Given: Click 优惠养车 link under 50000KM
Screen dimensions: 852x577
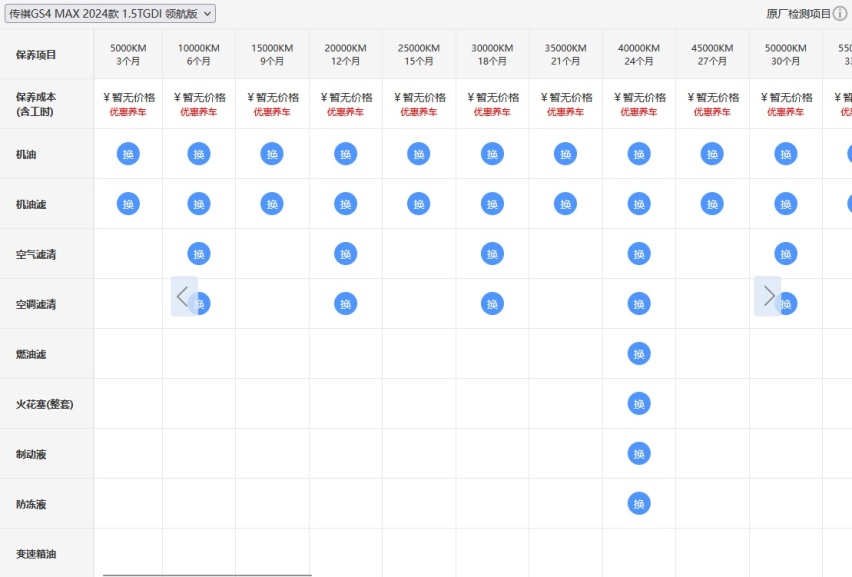Looking at the screenshot, I should [x=785, y=112].
